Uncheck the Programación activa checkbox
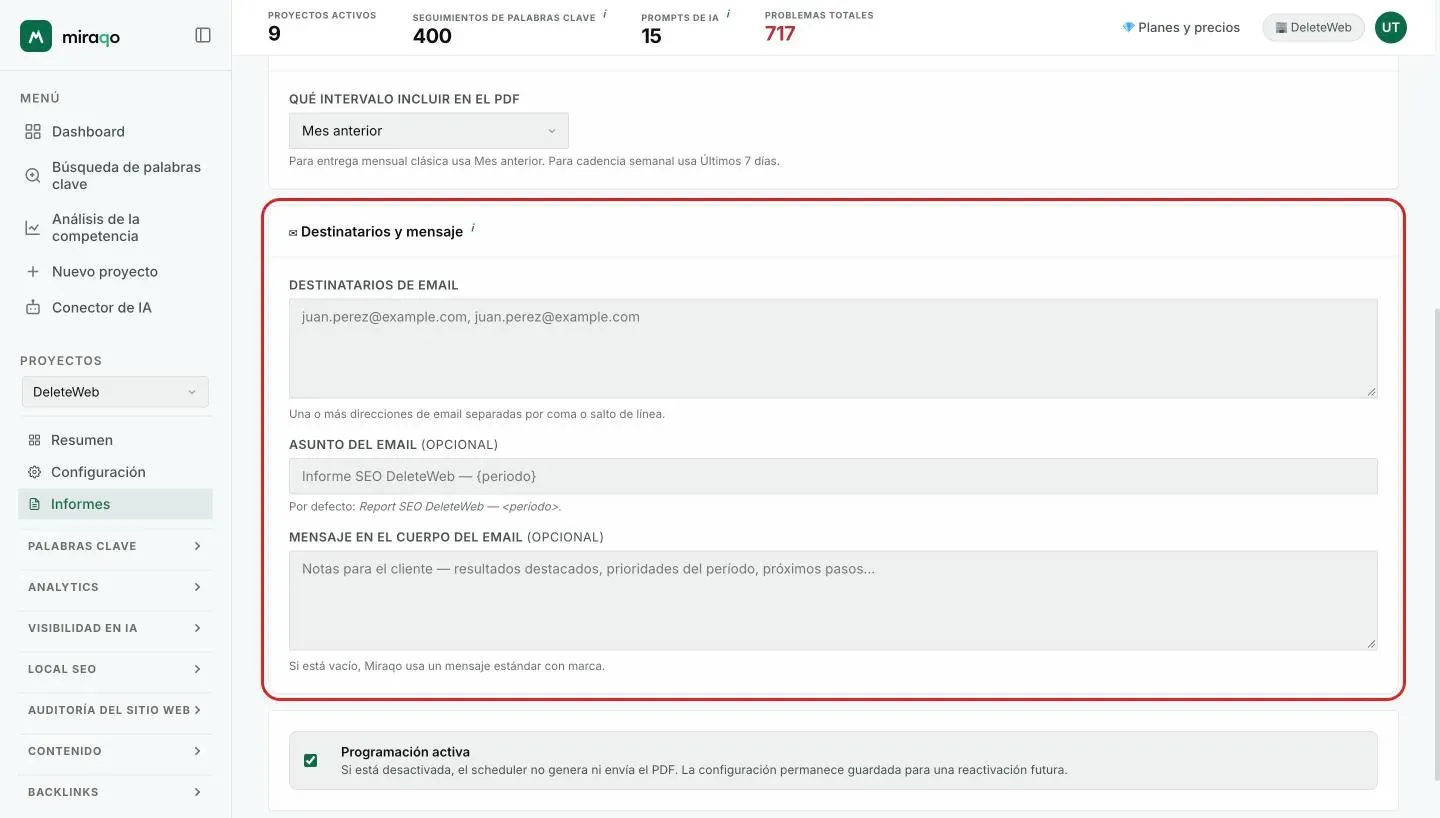The width and height of the screenshot is (1440, 818). 311,760
